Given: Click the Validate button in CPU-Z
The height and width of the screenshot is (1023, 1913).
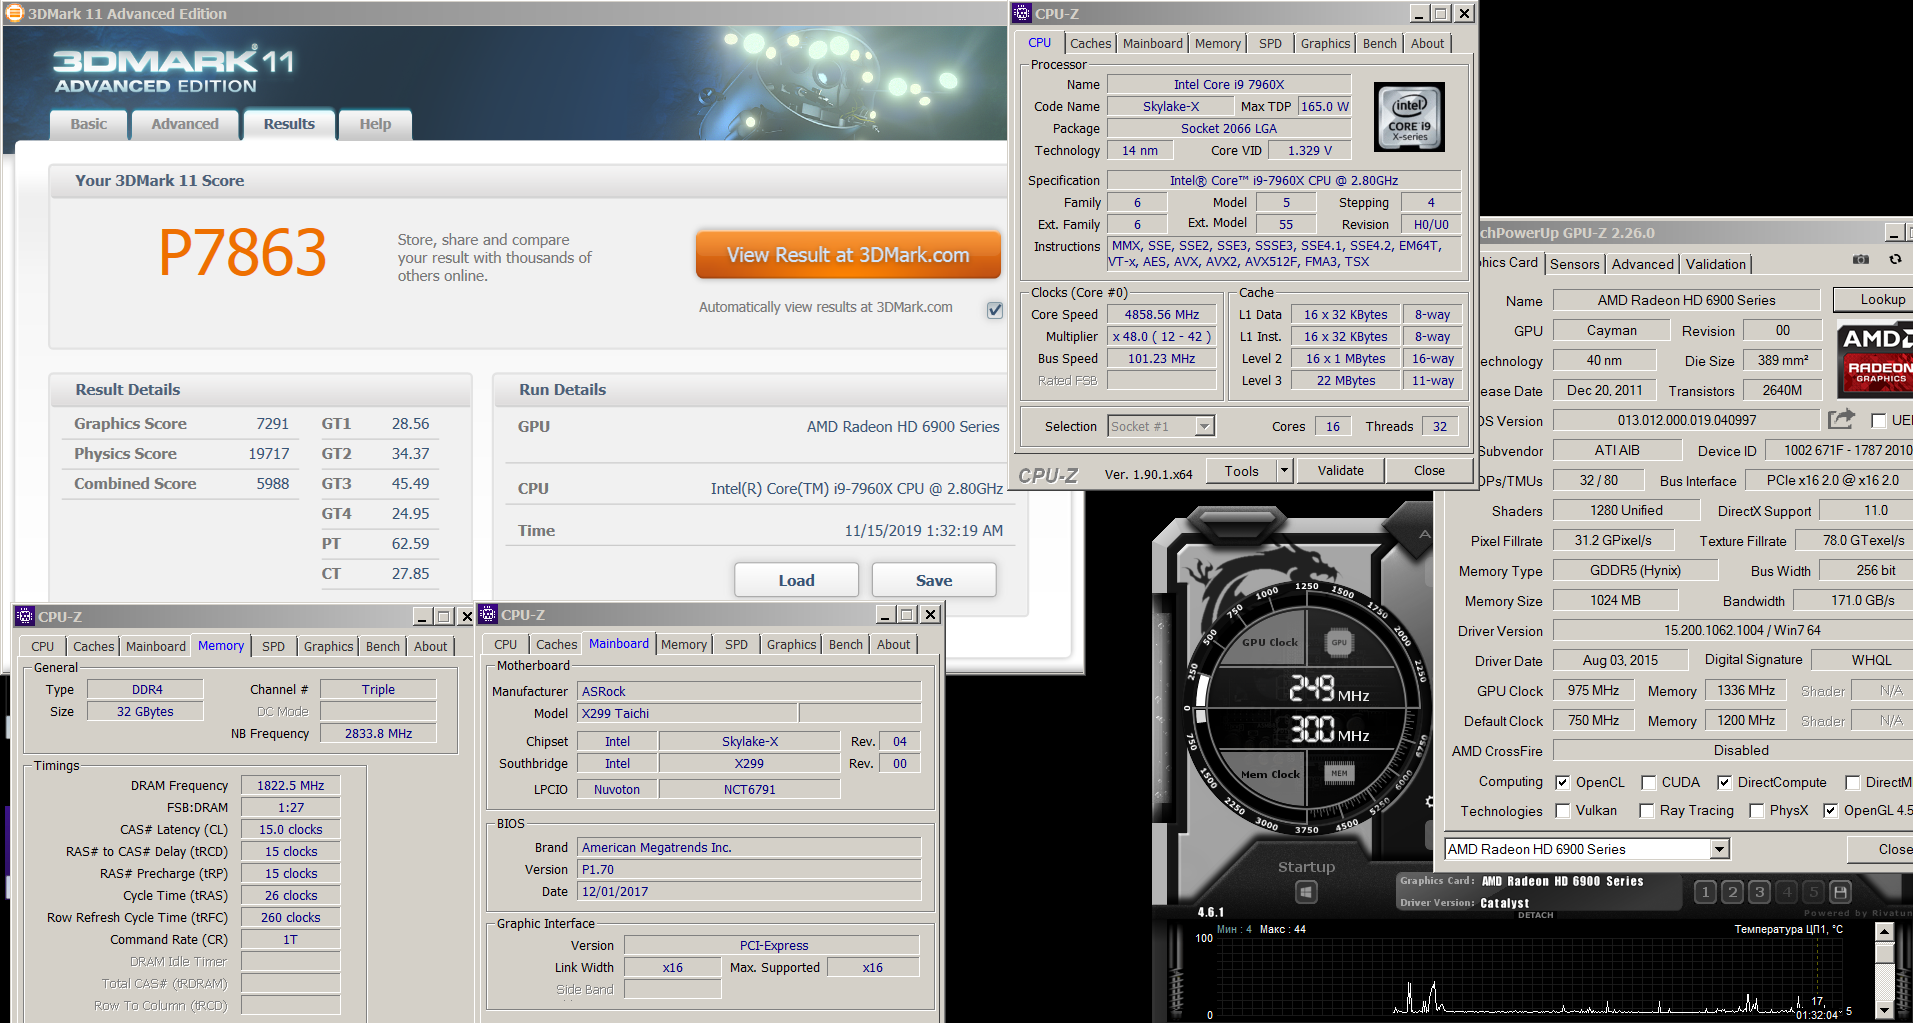Looking at the screenshot, I should click(1340, 470).
